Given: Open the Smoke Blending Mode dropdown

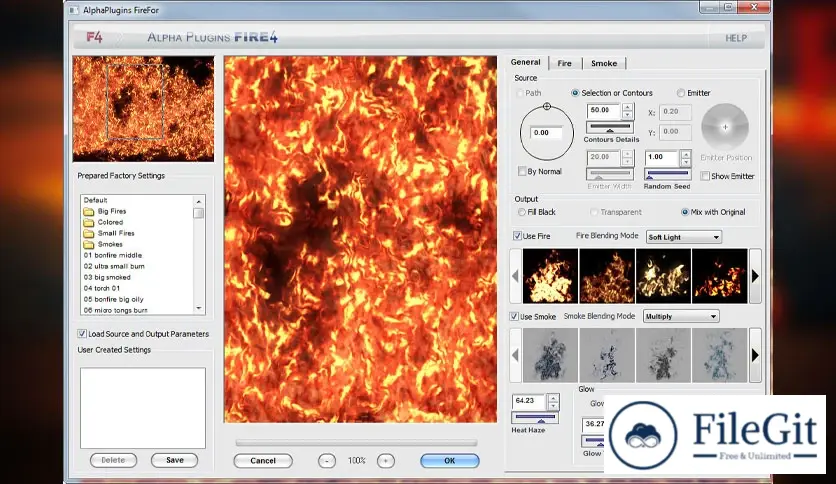Looking at the screenshot, I should click(x=681, y=317).
